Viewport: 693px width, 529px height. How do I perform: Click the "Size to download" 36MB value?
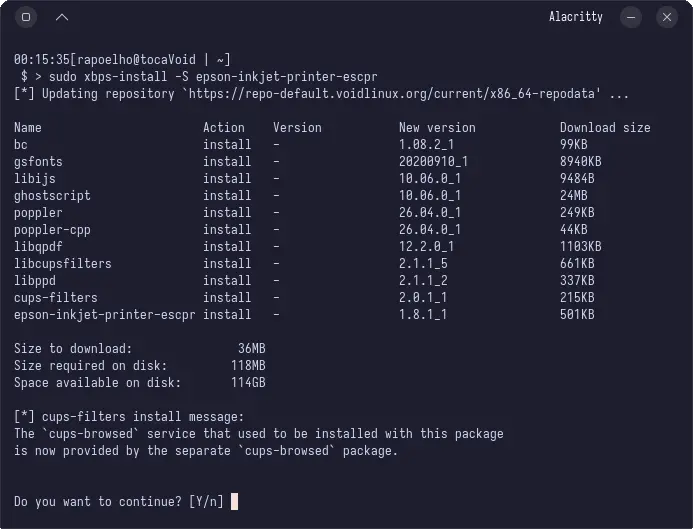(251, 348)
